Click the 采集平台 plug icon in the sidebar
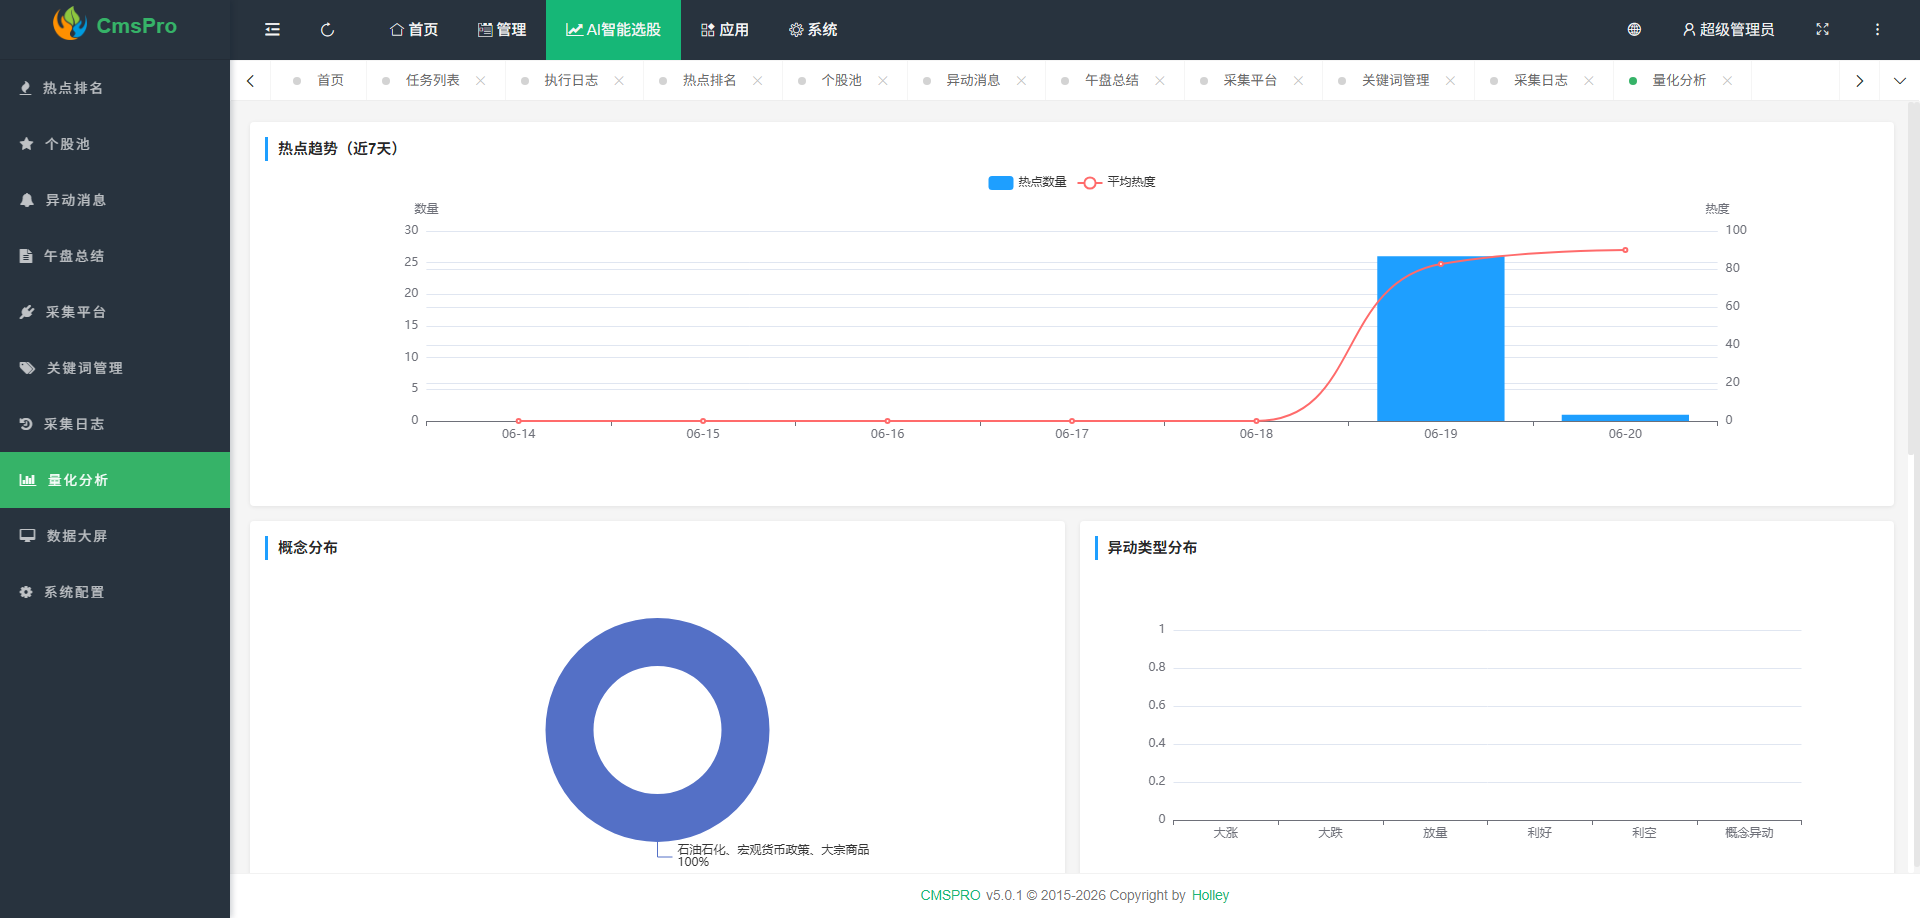1920x918 pixels. 27,312
